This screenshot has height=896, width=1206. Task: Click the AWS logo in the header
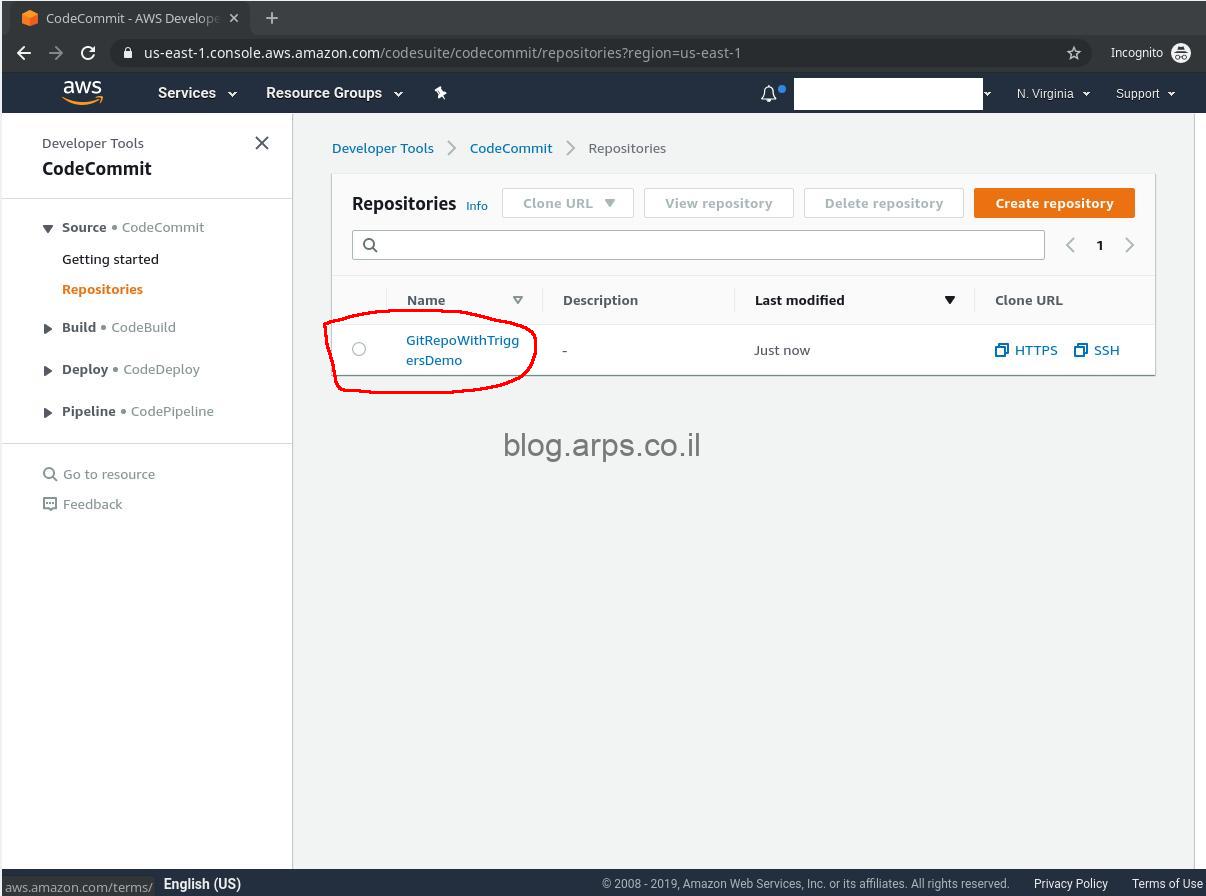click(82, 92)
